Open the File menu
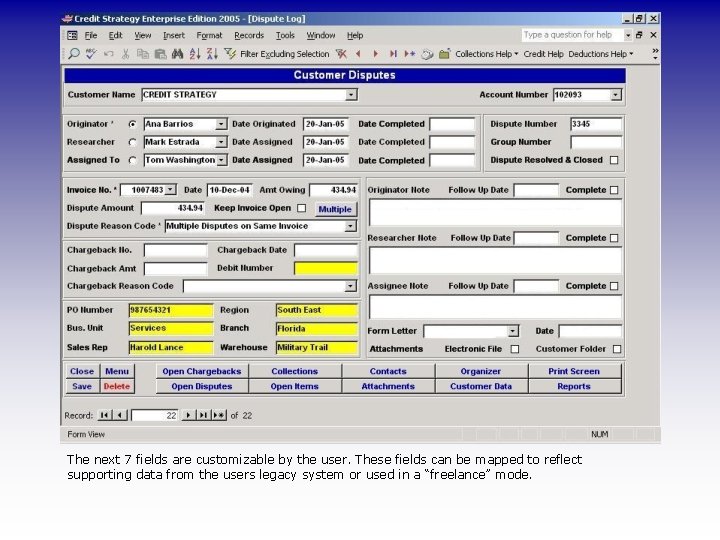 click(x=91, y=35)
